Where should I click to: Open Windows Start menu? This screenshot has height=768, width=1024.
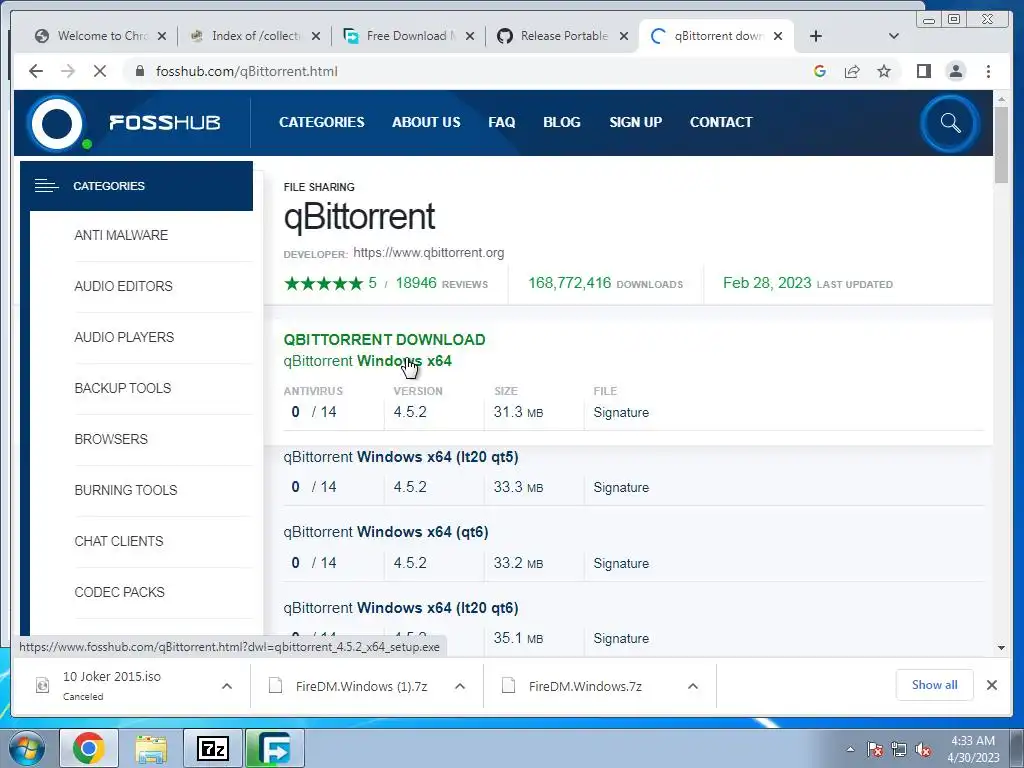pos(26,748)
